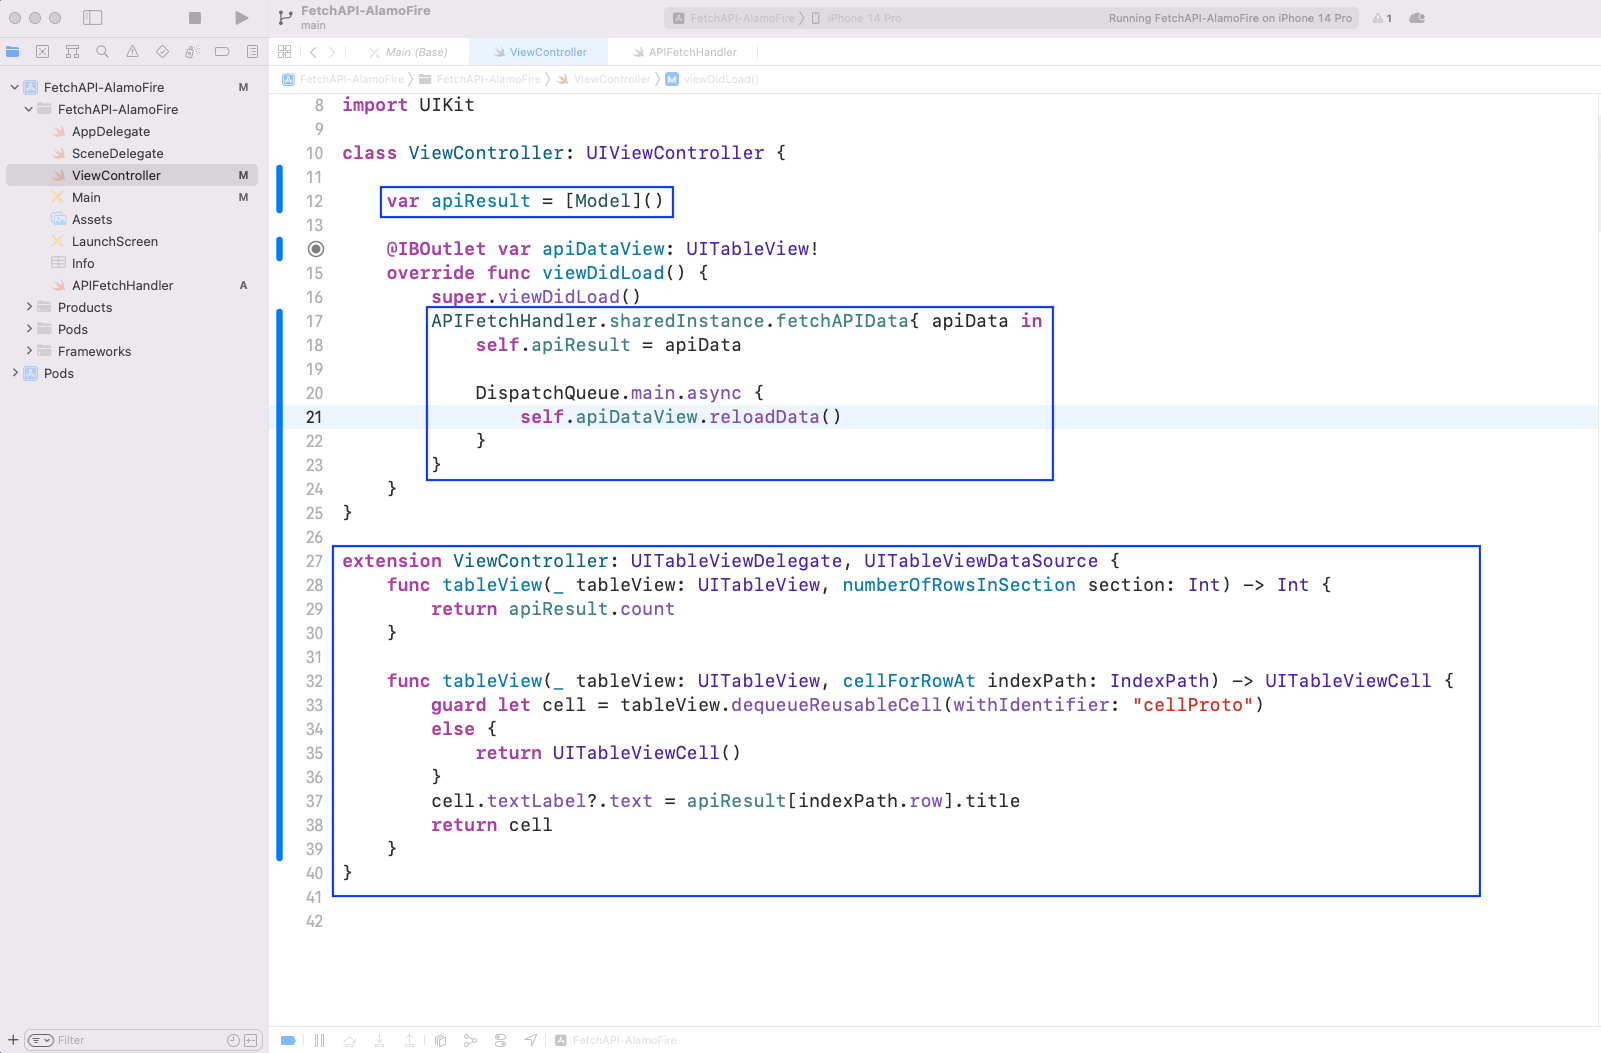Open the Debug Memory Graph icon

point(470,1040)
